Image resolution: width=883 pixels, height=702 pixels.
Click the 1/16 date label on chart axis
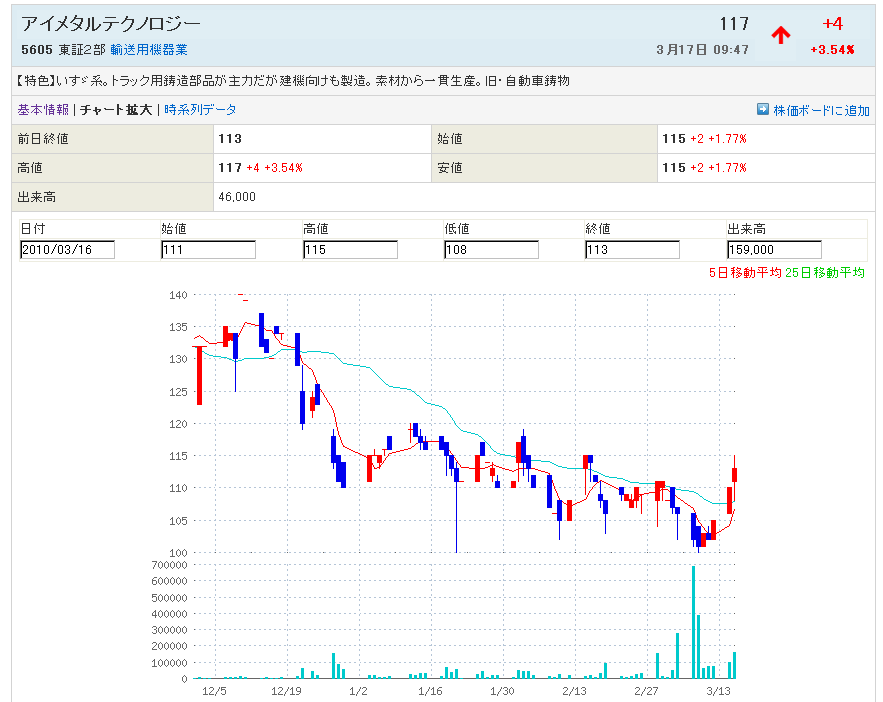430,691
